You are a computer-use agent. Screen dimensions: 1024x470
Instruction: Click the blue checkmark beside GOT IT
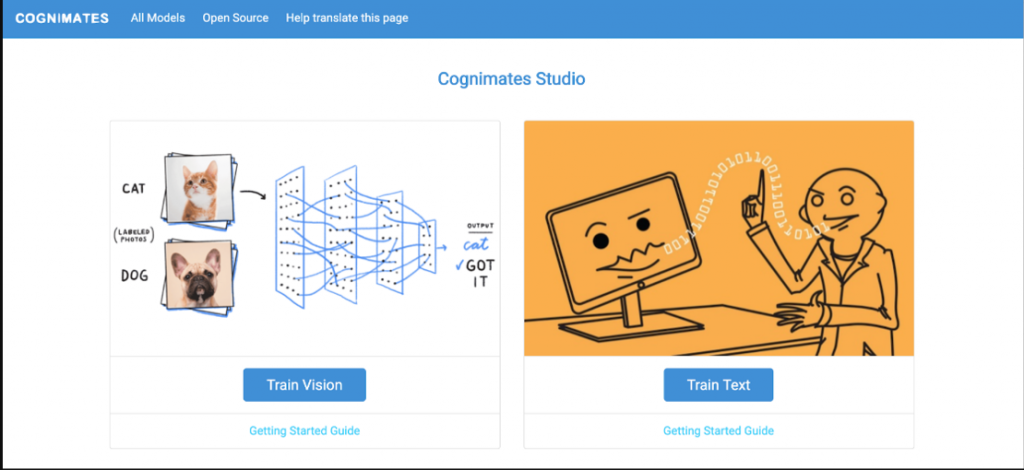pos(459,265)
